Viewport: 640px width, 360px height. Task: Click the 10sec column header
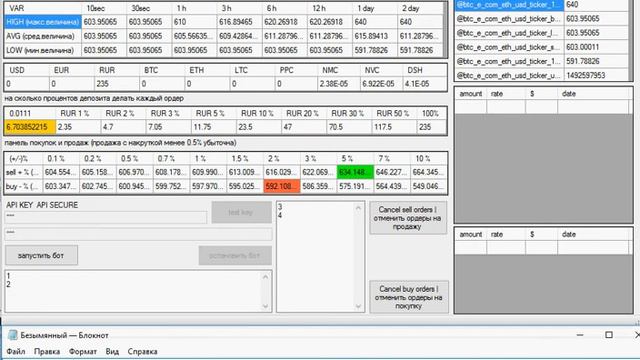point(104,8)
